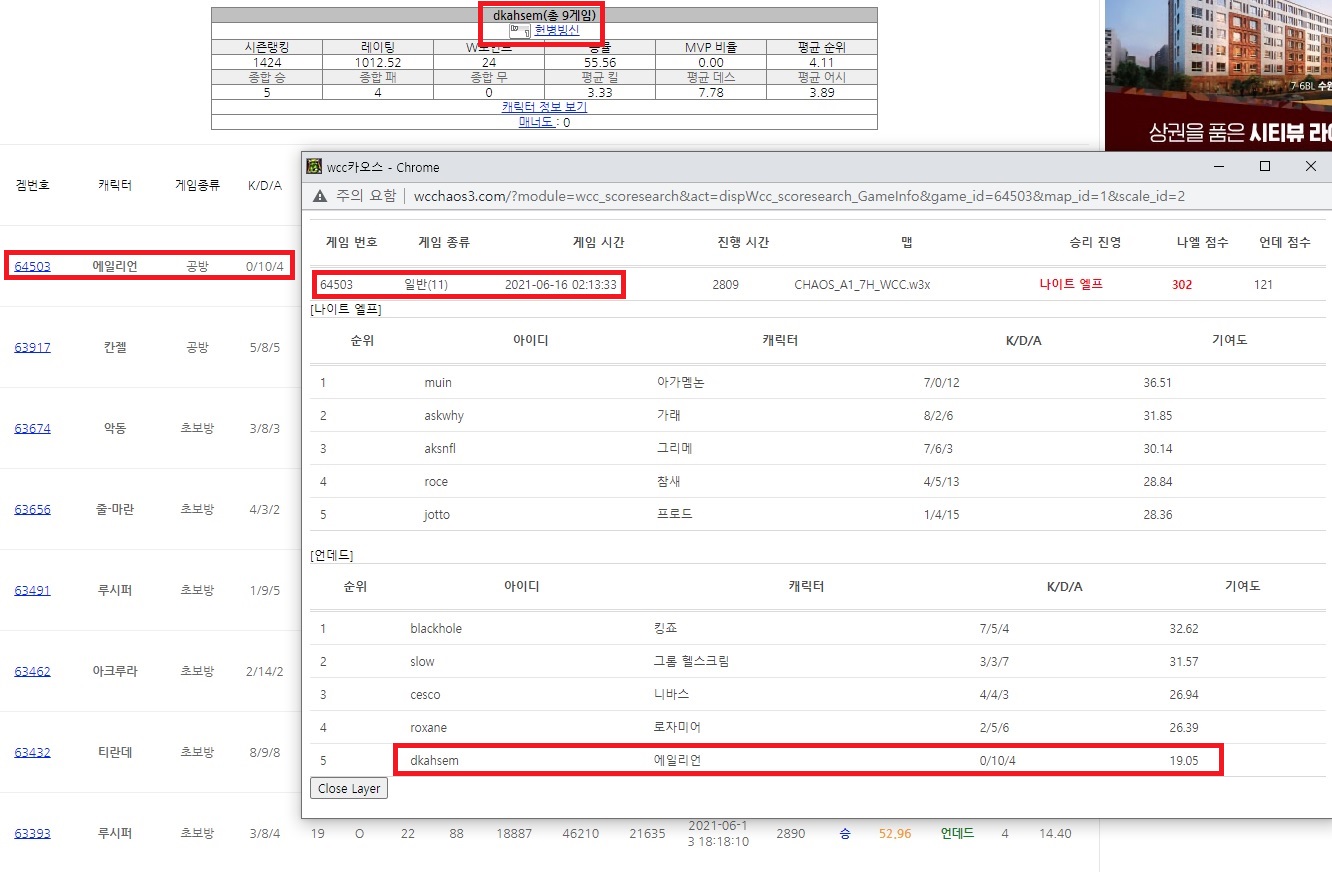Click 에일리언 character in game 64503 row
The width and height of the screenshot is (1332, 872).
click(115, 266)
